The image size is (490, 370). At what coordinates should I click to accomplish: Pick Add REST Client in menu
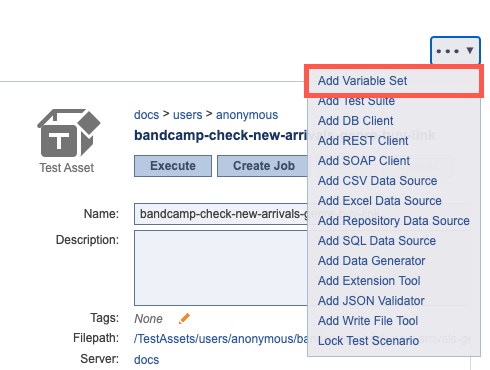click(363, 141)
